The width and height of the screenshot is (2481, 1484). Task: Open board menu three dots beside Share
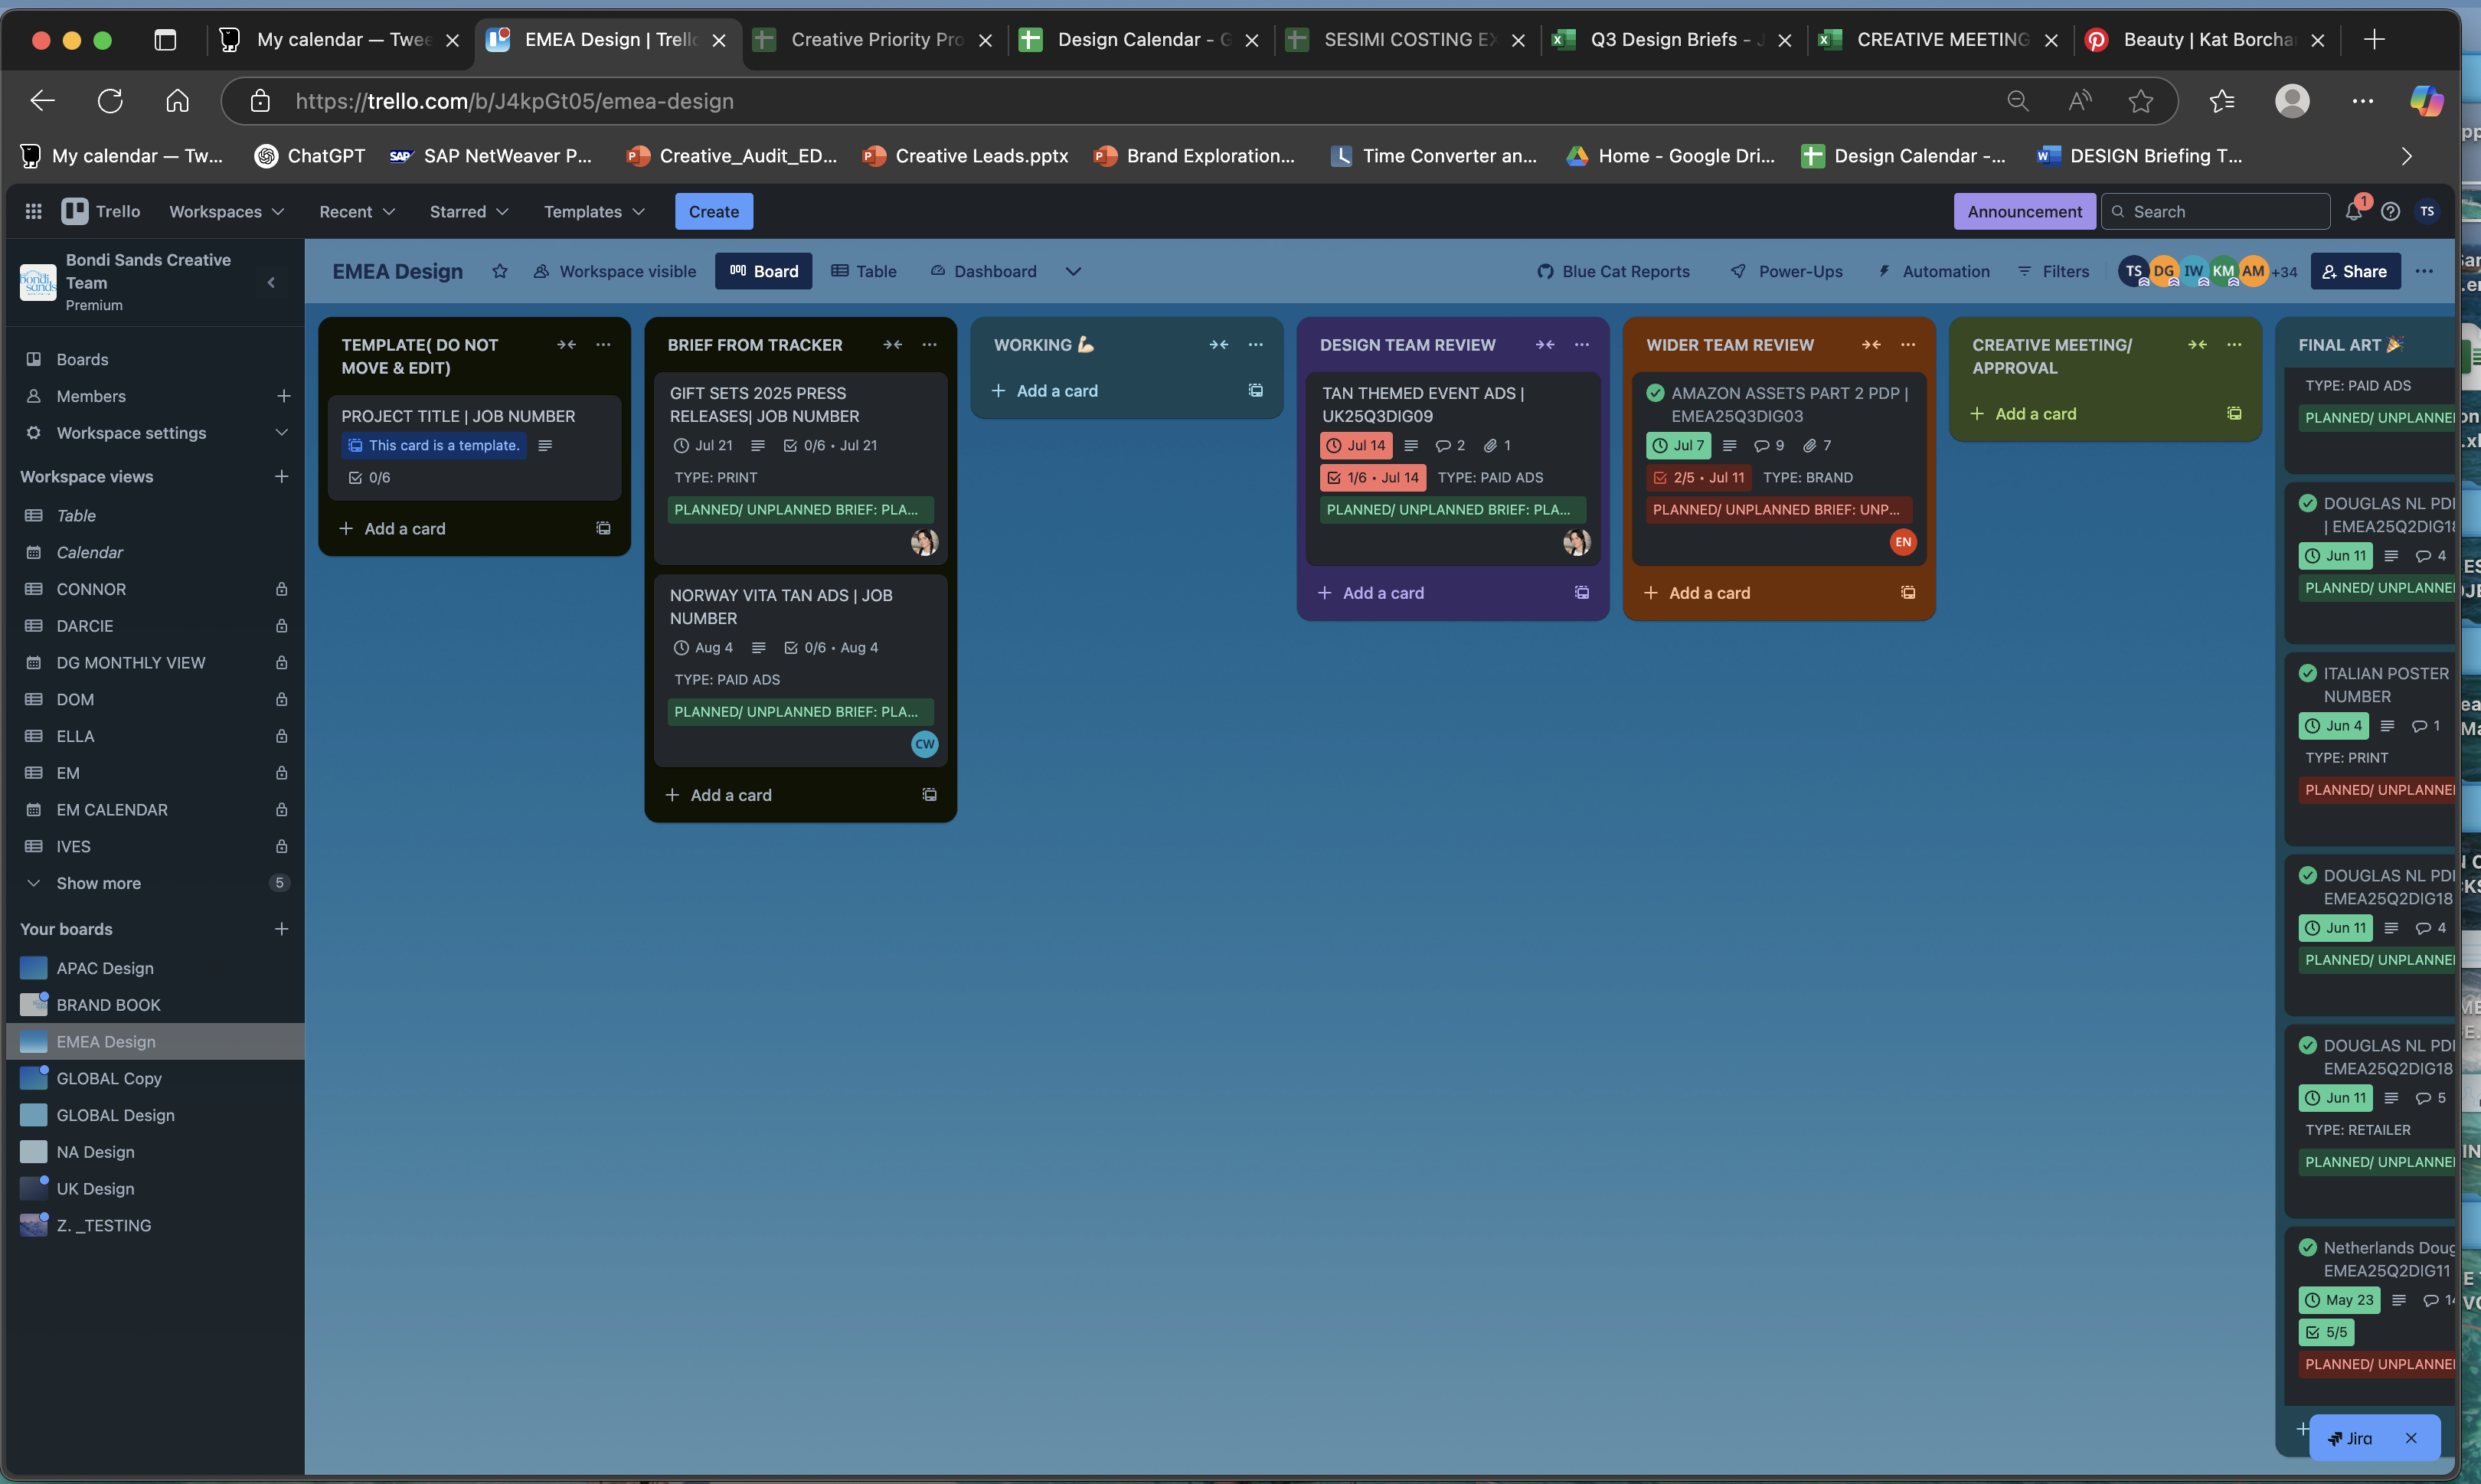pos(2424,271)
